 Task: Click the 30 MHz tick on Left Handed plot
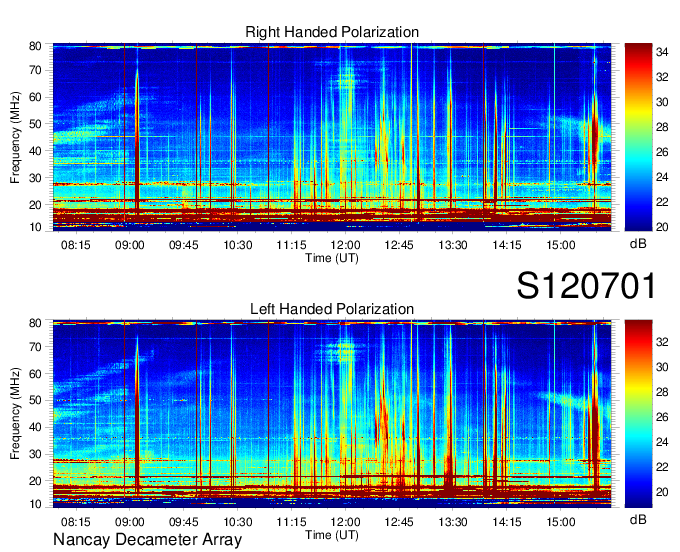coord(35,454)
